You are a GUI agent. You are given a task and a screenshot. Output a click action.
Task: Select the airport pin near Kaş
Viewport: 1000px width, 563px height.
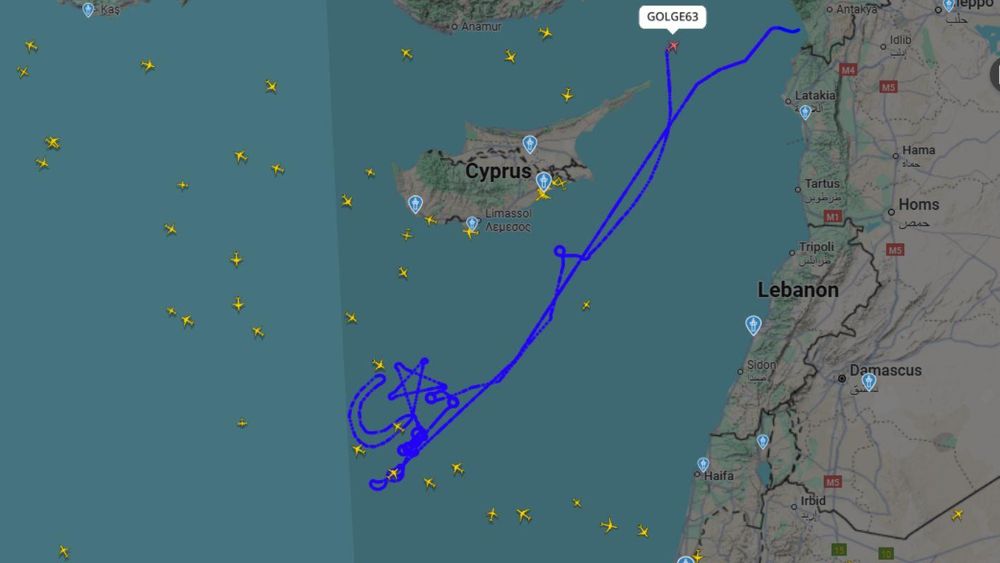(88, 10)
